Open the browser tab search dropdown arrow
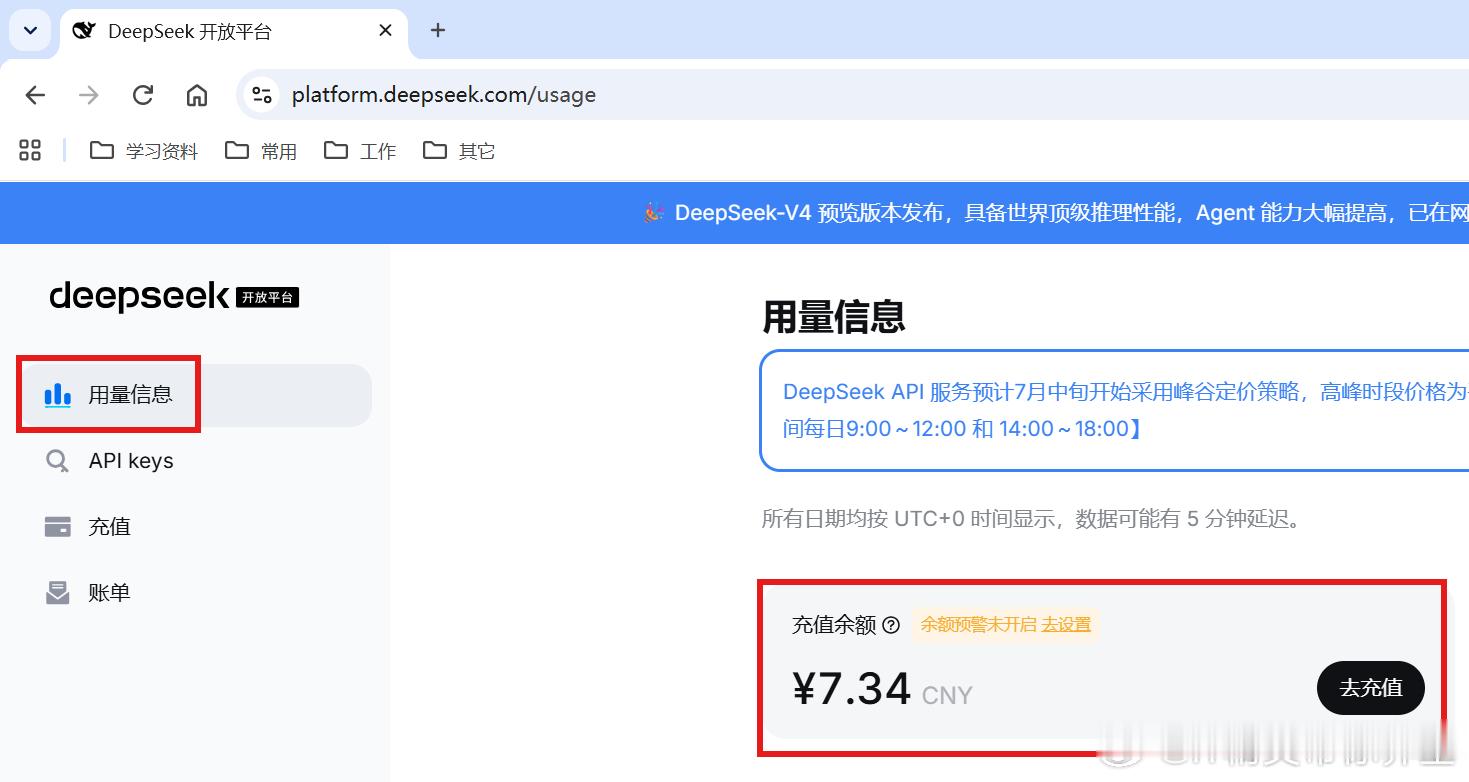The height and width of the screenshot is (782, 1469). [30, 31]
